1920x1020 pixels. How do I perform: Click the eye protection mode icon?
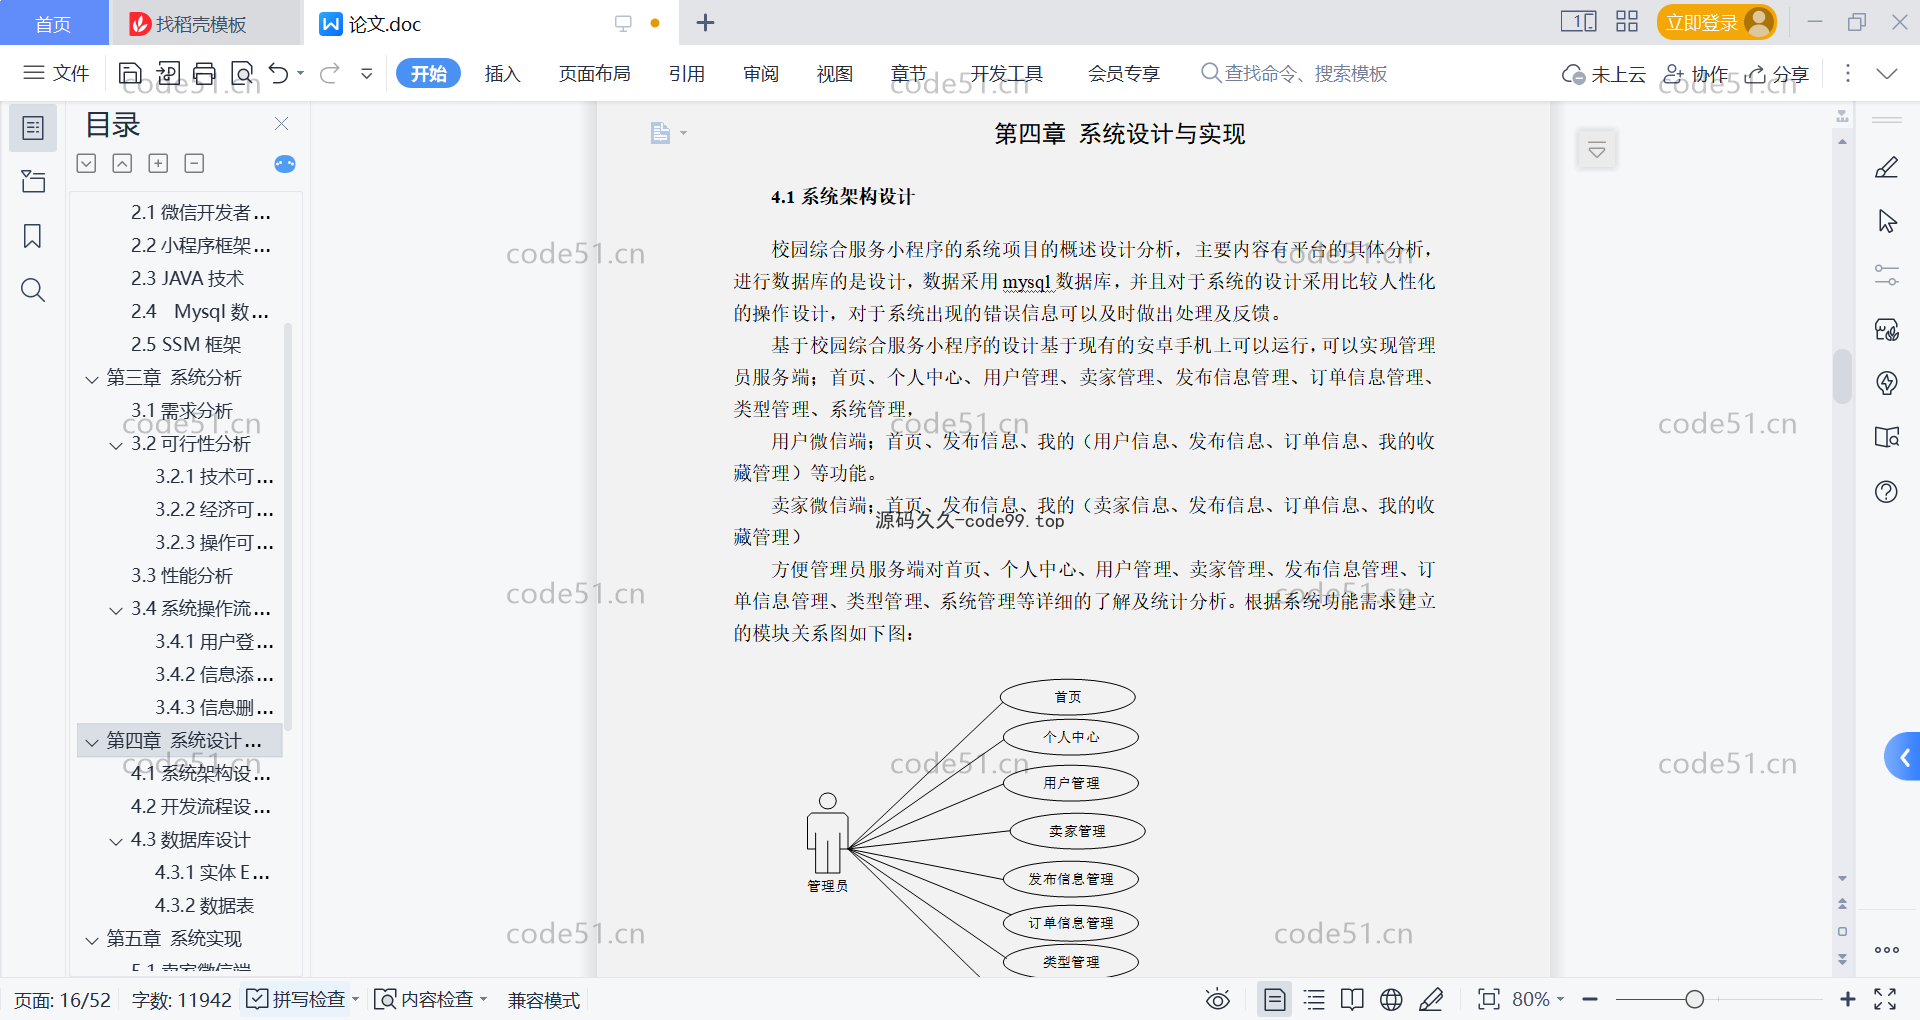1217,999
